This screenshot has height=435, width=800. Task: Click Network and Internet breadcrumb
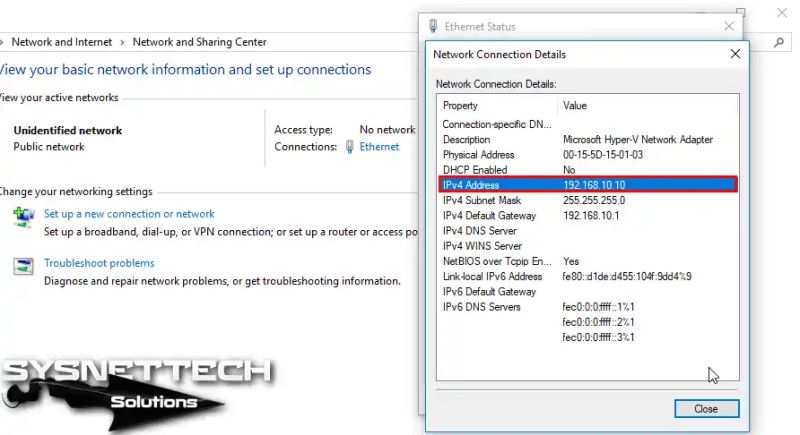[x=62, y=42]
